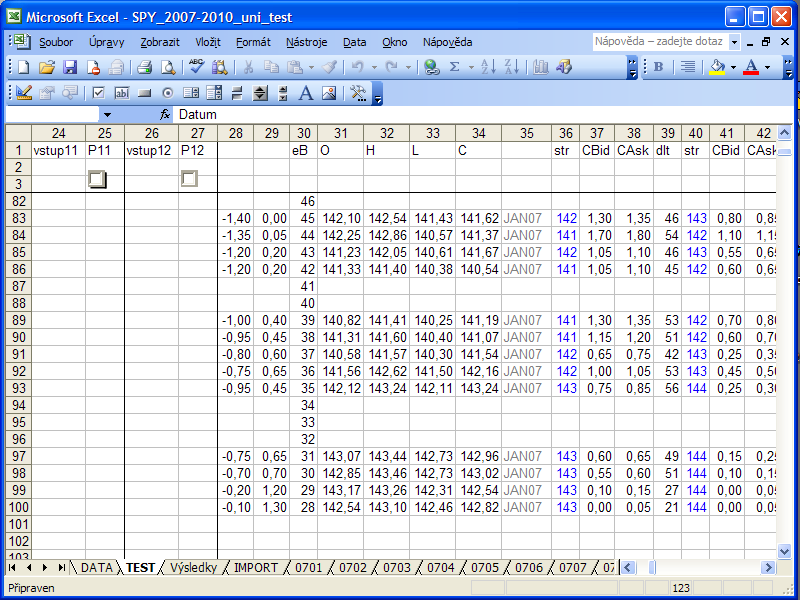Open the Nástroje menu
Screen dimensions: 800x600
pyautogui.click(x=307, y=42)
